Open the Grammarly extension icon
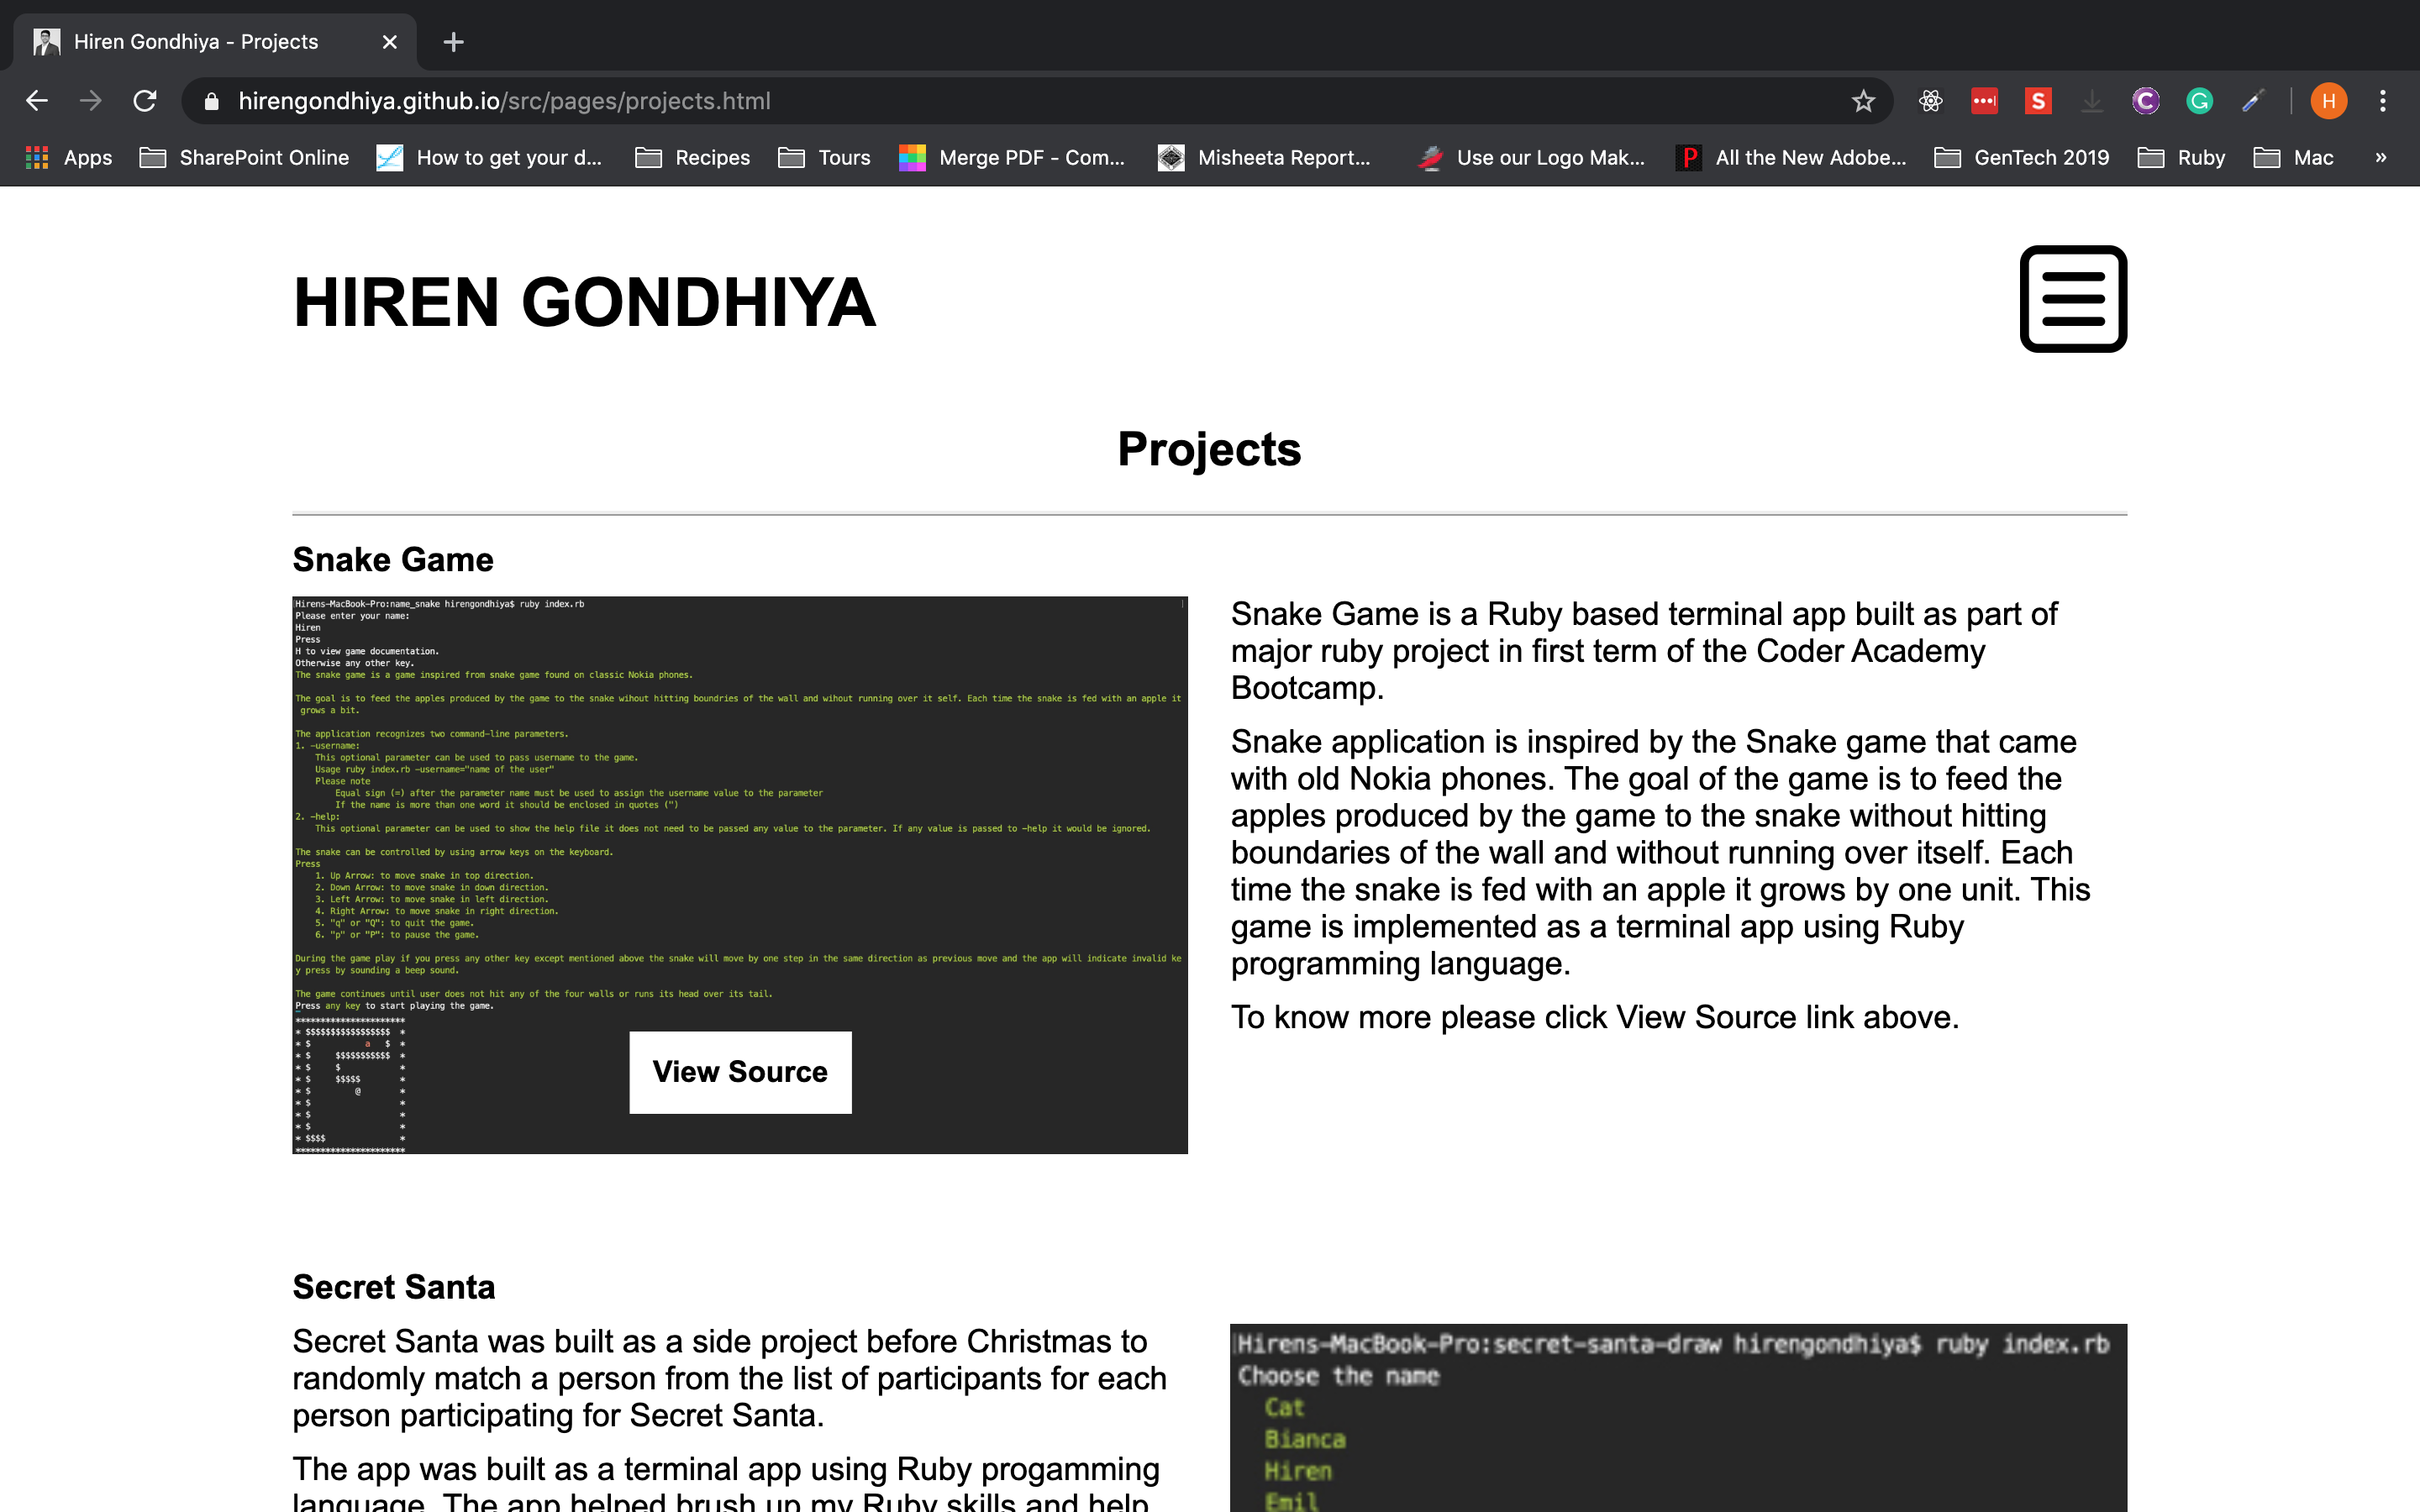 [2199, 101]
